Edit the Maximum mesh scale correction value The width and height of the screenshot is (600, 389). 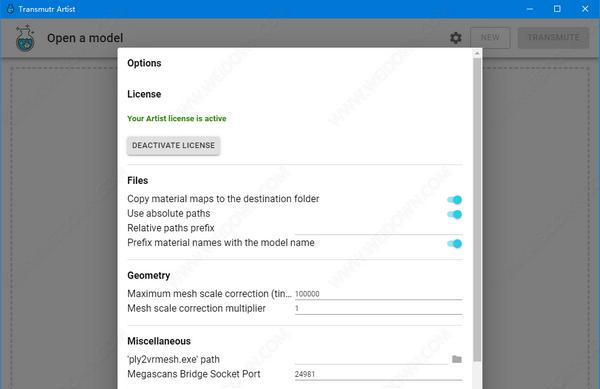point(378,294)
